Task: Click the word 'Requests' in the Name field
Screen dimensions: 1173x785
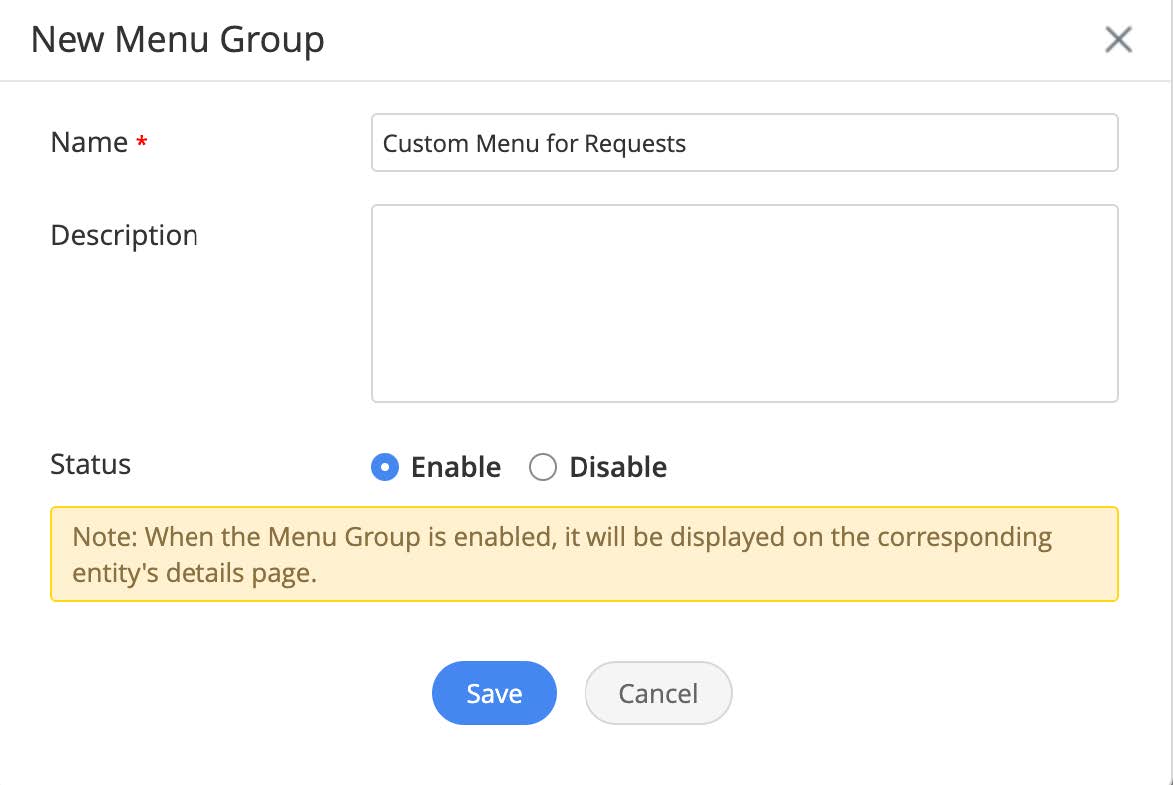Action: coord(635,144)
